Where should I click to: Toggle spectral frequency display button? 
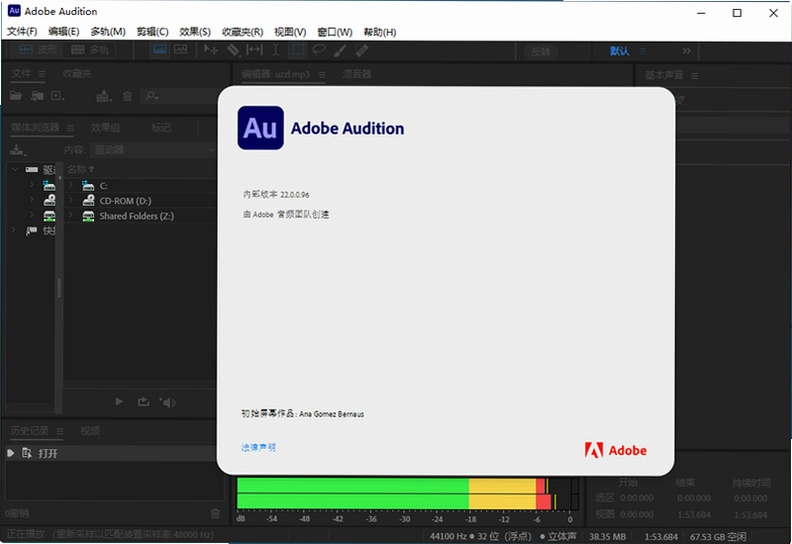pyautogui.click(x=160, y=50)
